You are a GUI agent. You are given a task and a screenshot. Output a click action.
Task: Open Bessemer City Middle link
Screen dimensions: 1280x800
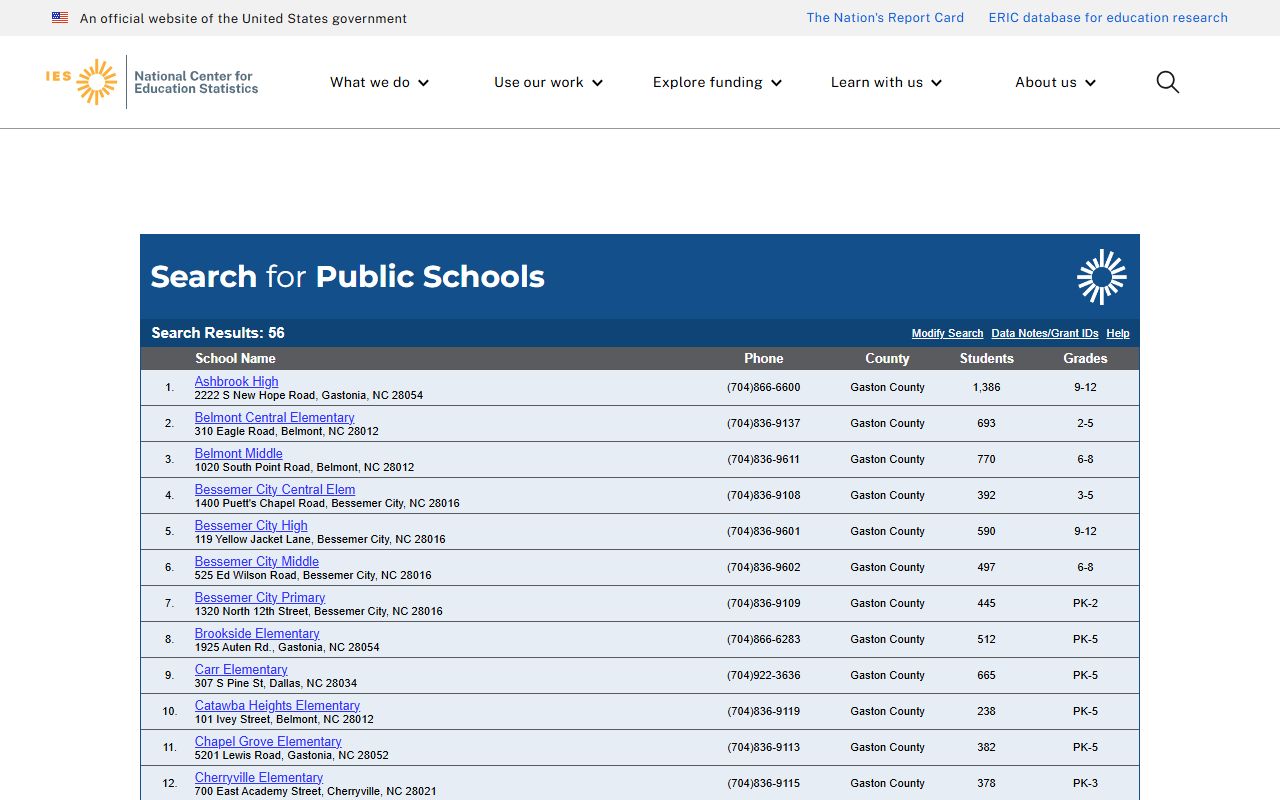tap(257, 561)
